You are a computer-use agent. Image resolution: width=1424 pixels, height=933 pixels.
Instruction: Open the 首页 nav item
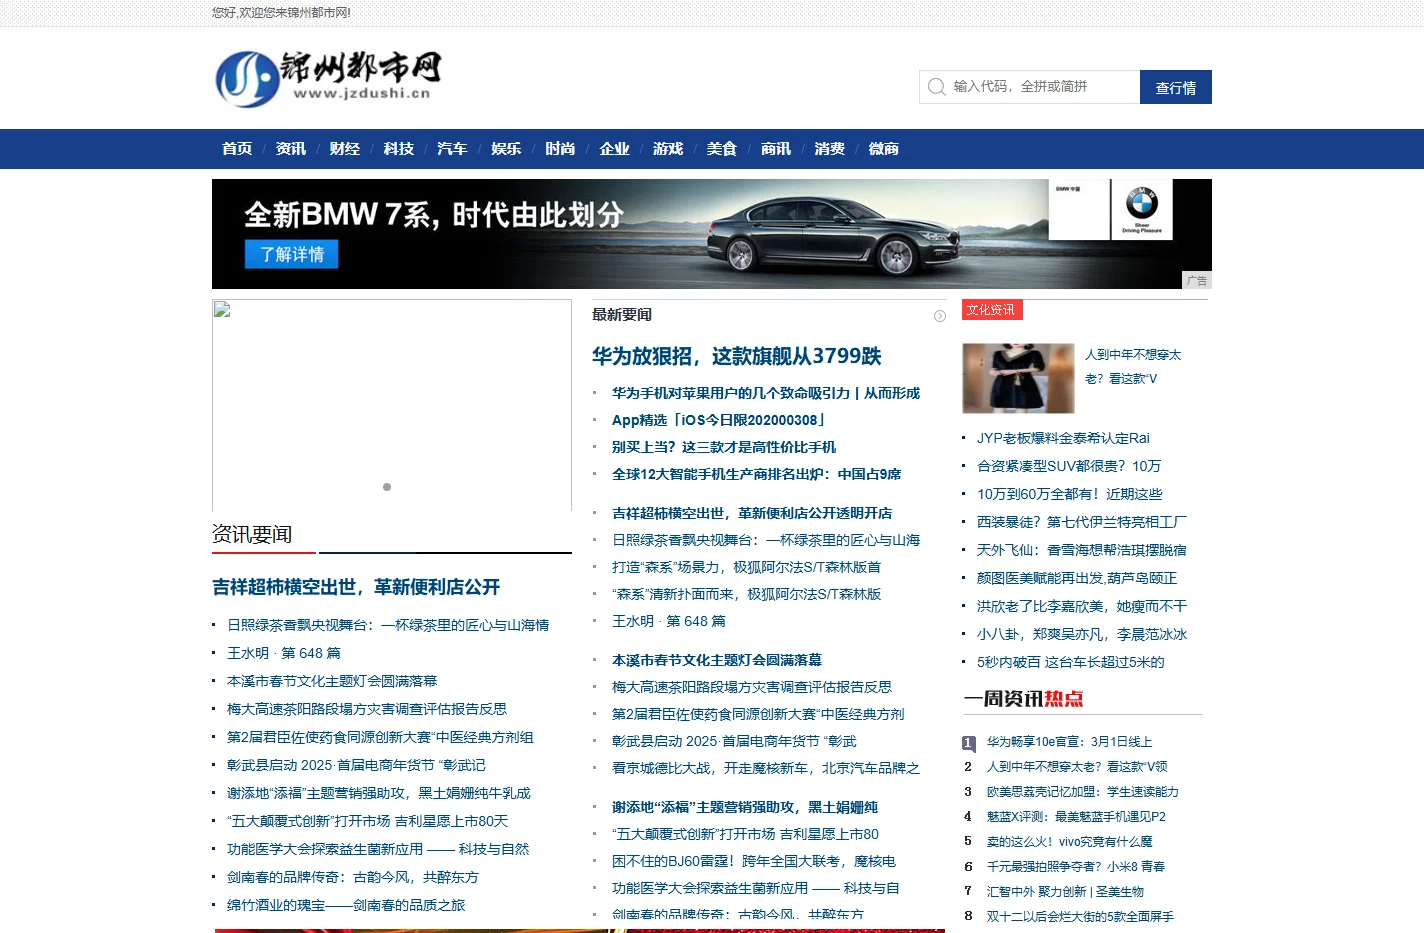pos(237,149)
